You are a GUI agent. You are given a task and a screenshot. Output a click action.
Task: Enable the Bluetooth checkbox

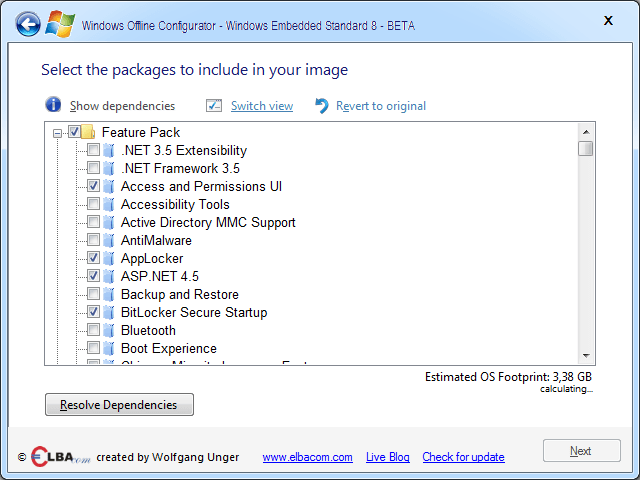pos(93,330)
